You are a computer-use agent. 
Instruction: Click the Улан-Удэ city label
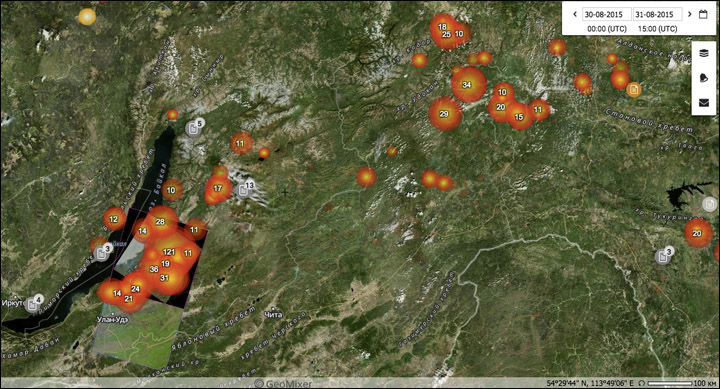(112, 319)
